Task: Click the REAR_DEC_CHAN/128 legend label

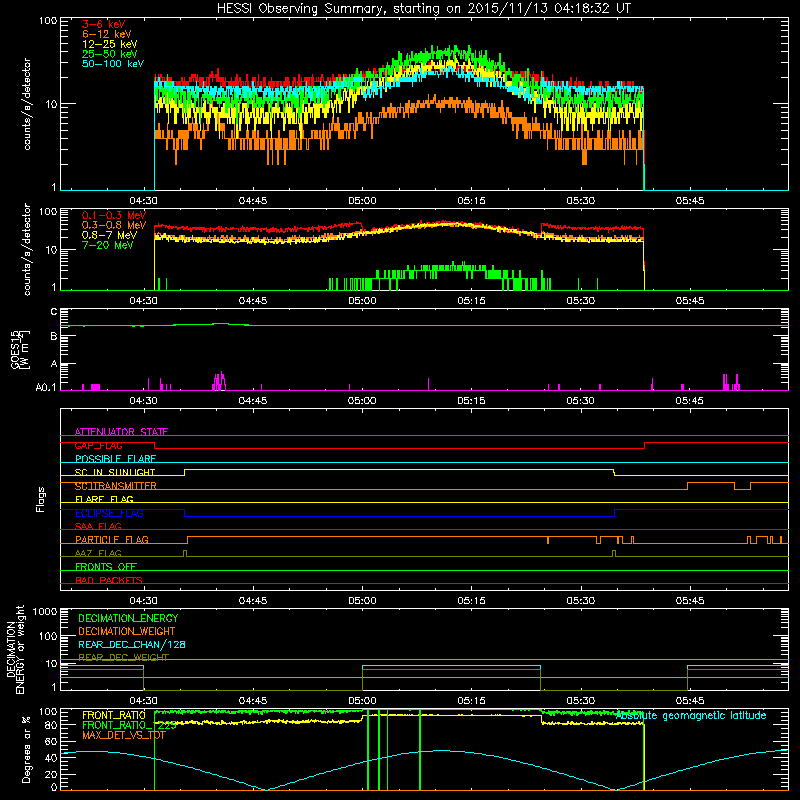Action: point(132,645)
